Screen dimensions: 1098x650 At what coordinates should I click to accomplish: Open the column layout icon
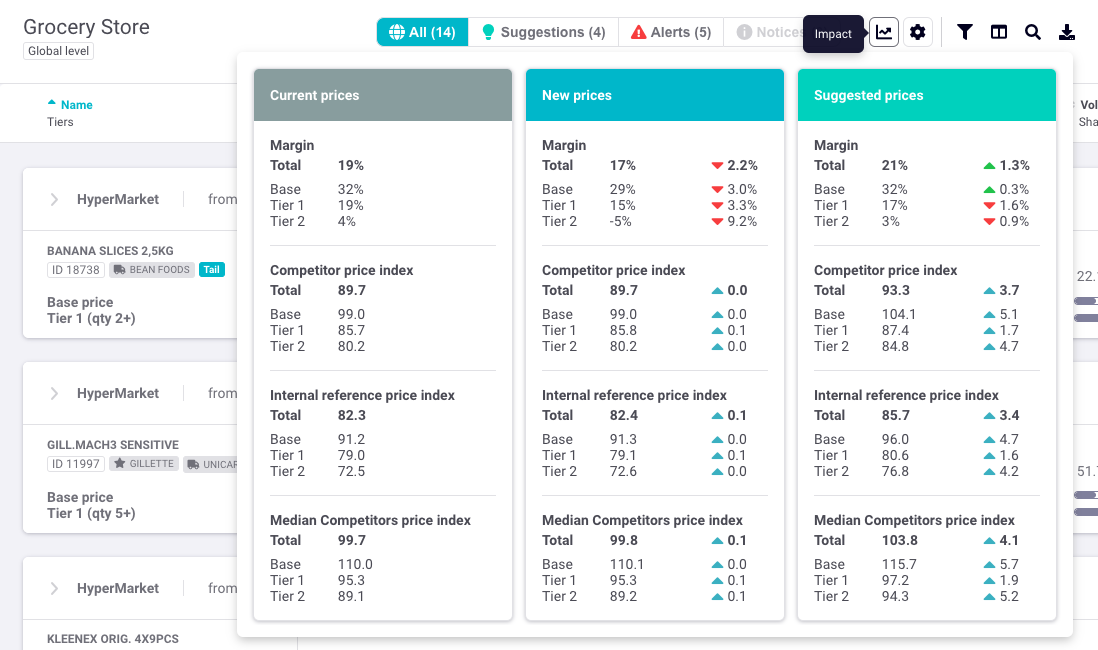(x=999, y=32)
